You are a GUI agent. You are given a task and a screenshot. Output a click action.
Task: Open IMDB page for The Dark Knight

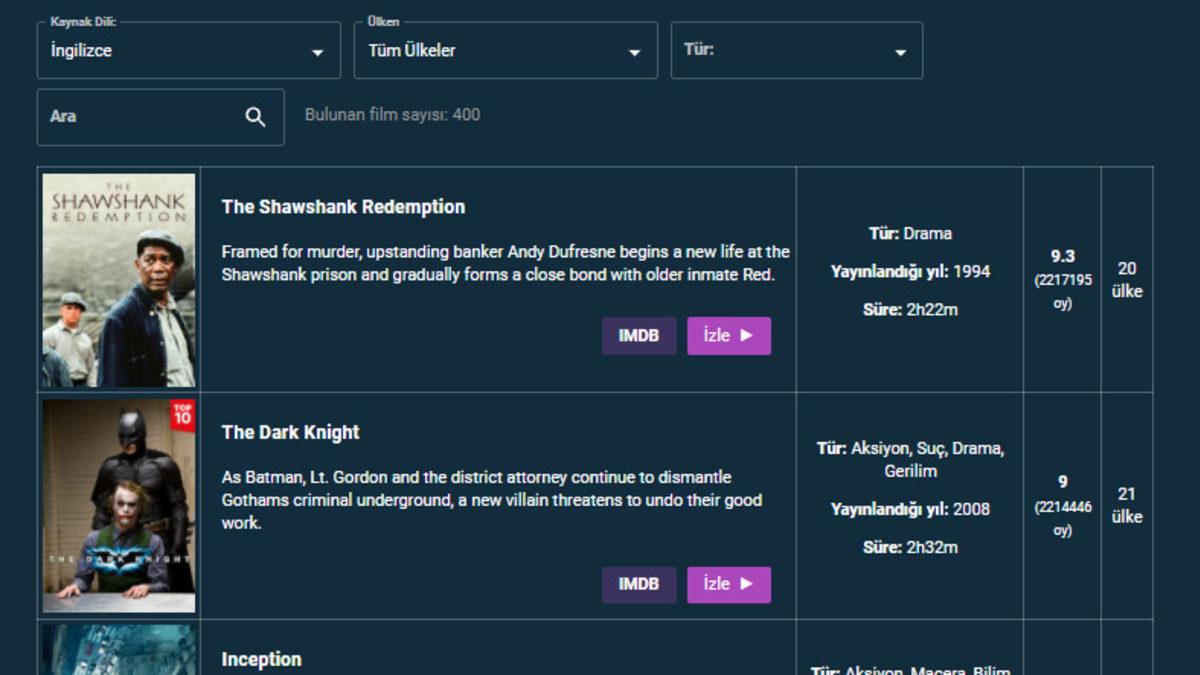(639, 585)
